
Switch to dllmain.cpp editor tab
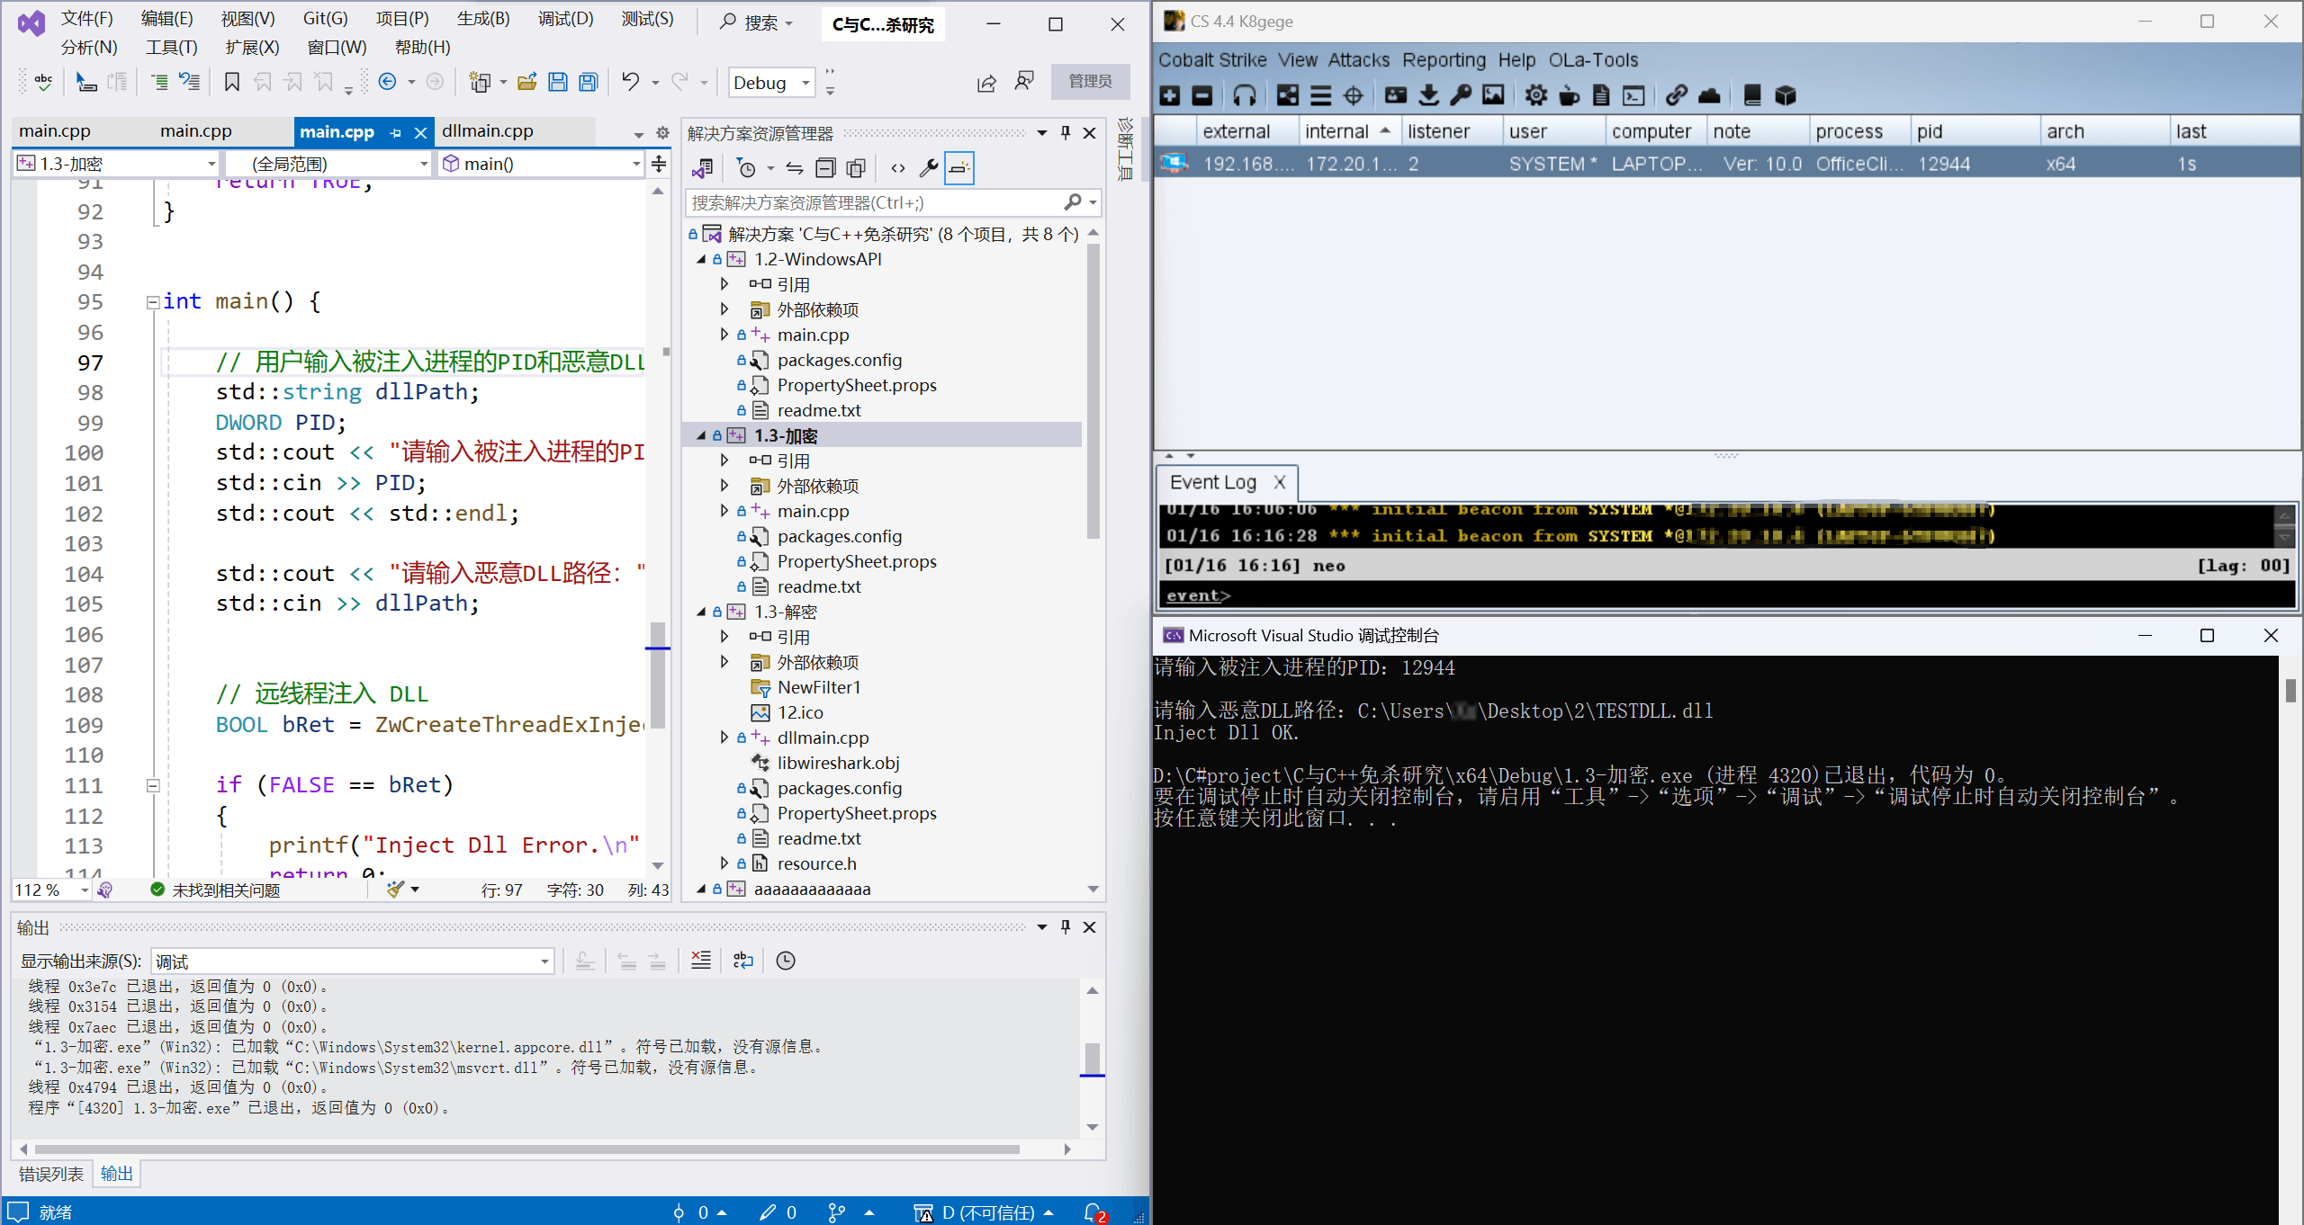[x=487, y=131]
